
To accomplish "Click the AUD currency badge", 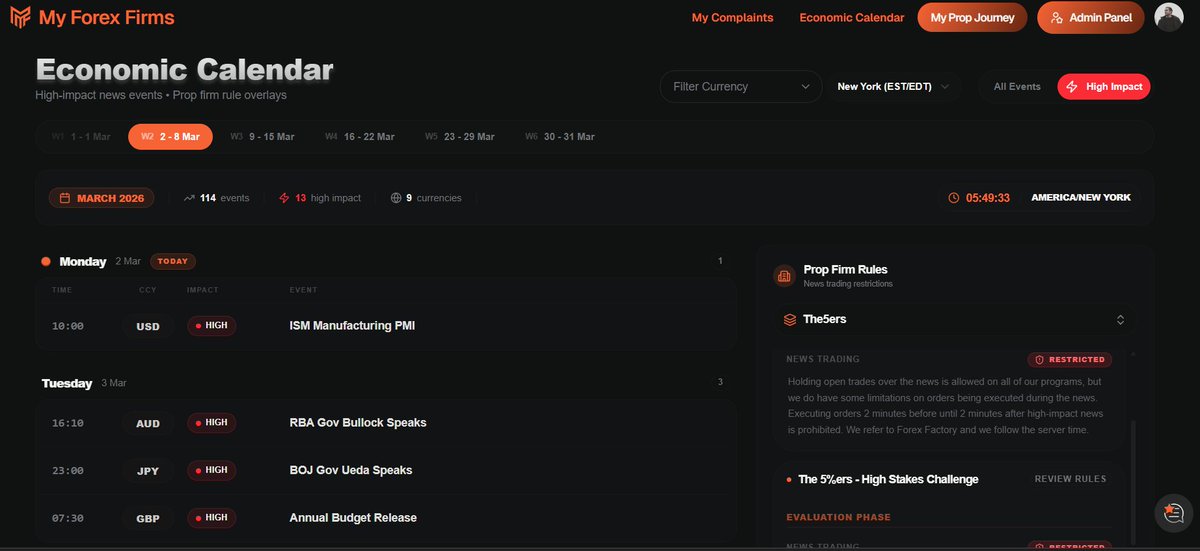I will [148, 423].
